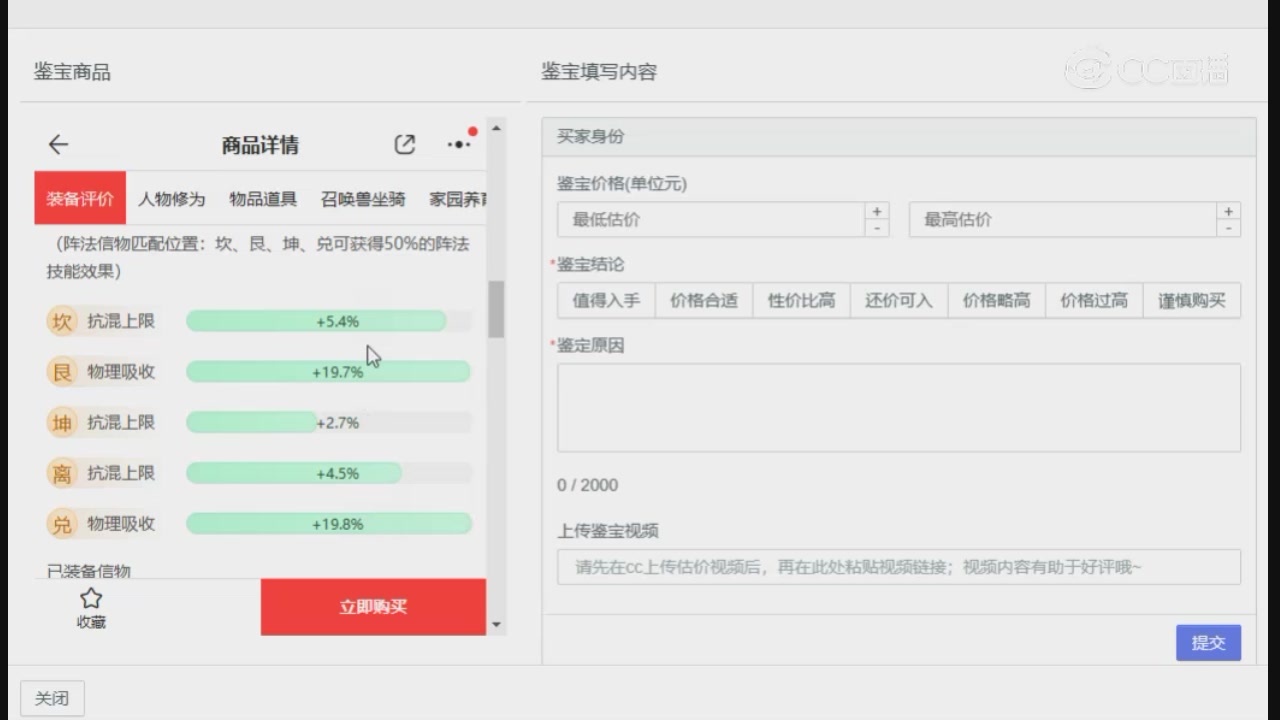
Task: Click the scroll-up arrow of product panel
Action: (x=496, y=129)
